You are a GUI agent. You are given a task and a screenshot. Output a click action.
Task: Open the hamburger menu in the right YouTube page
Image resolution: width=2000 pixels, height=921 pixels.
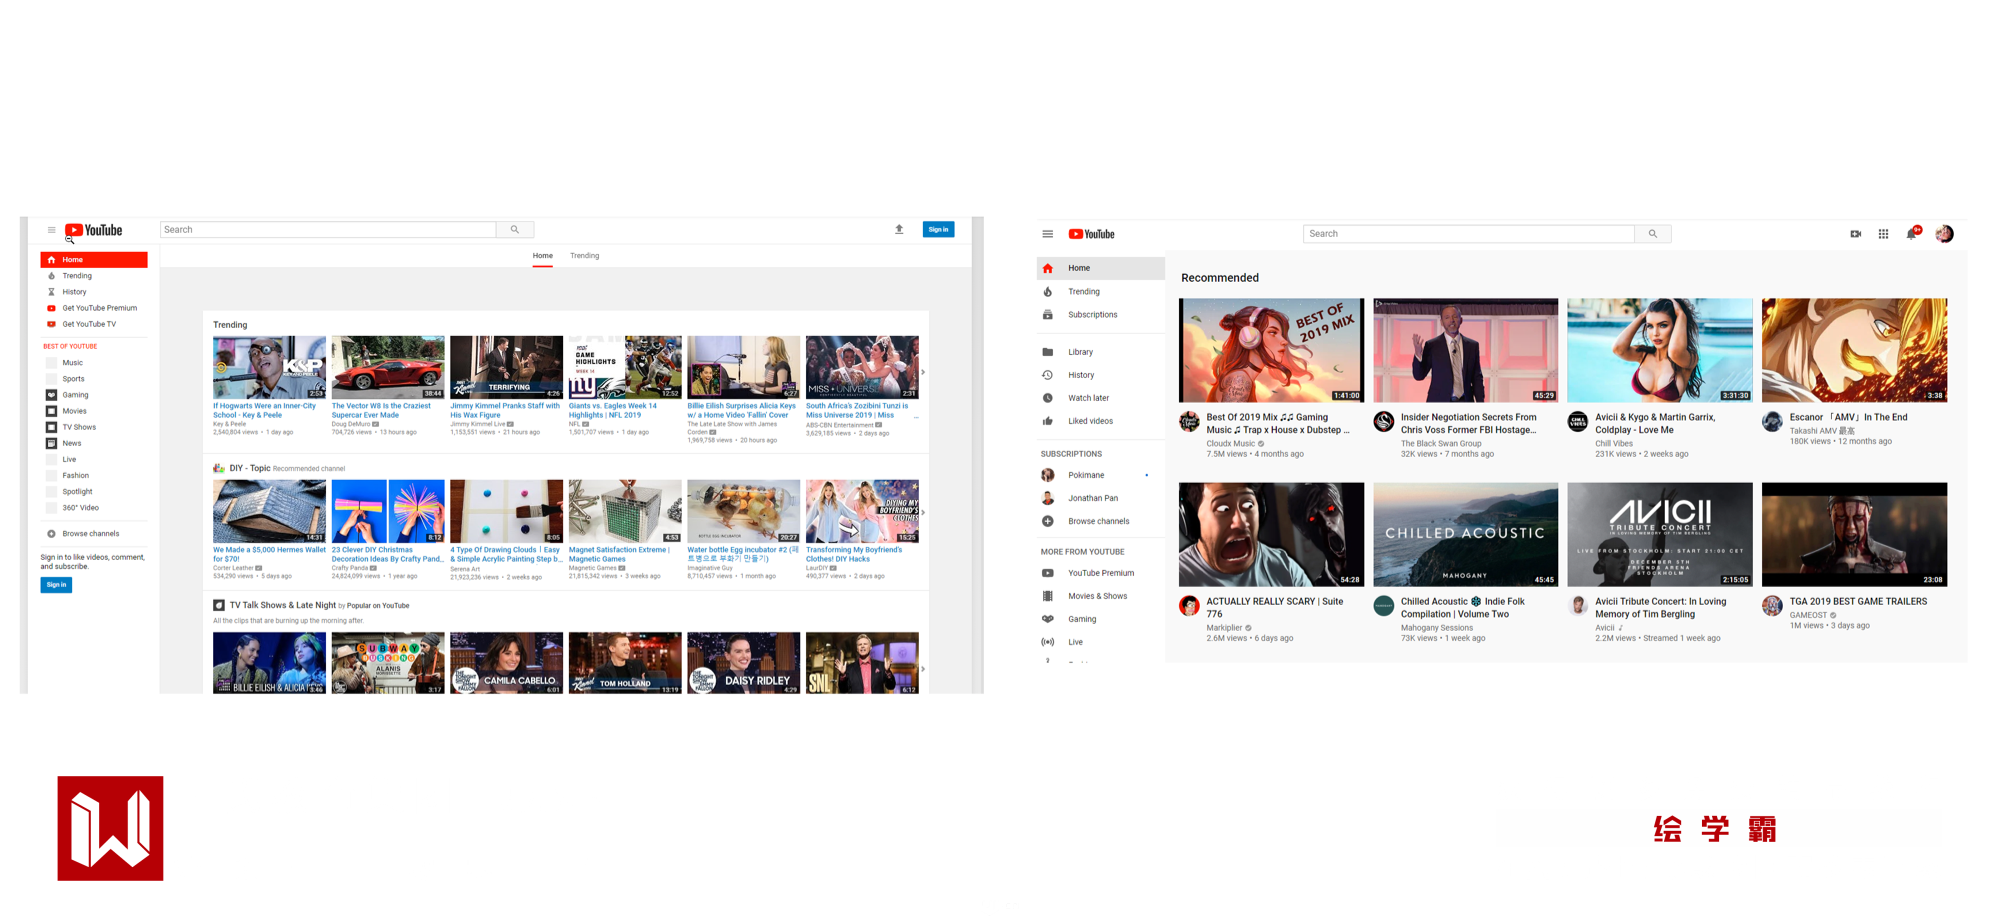click(x=1048, y=234)
